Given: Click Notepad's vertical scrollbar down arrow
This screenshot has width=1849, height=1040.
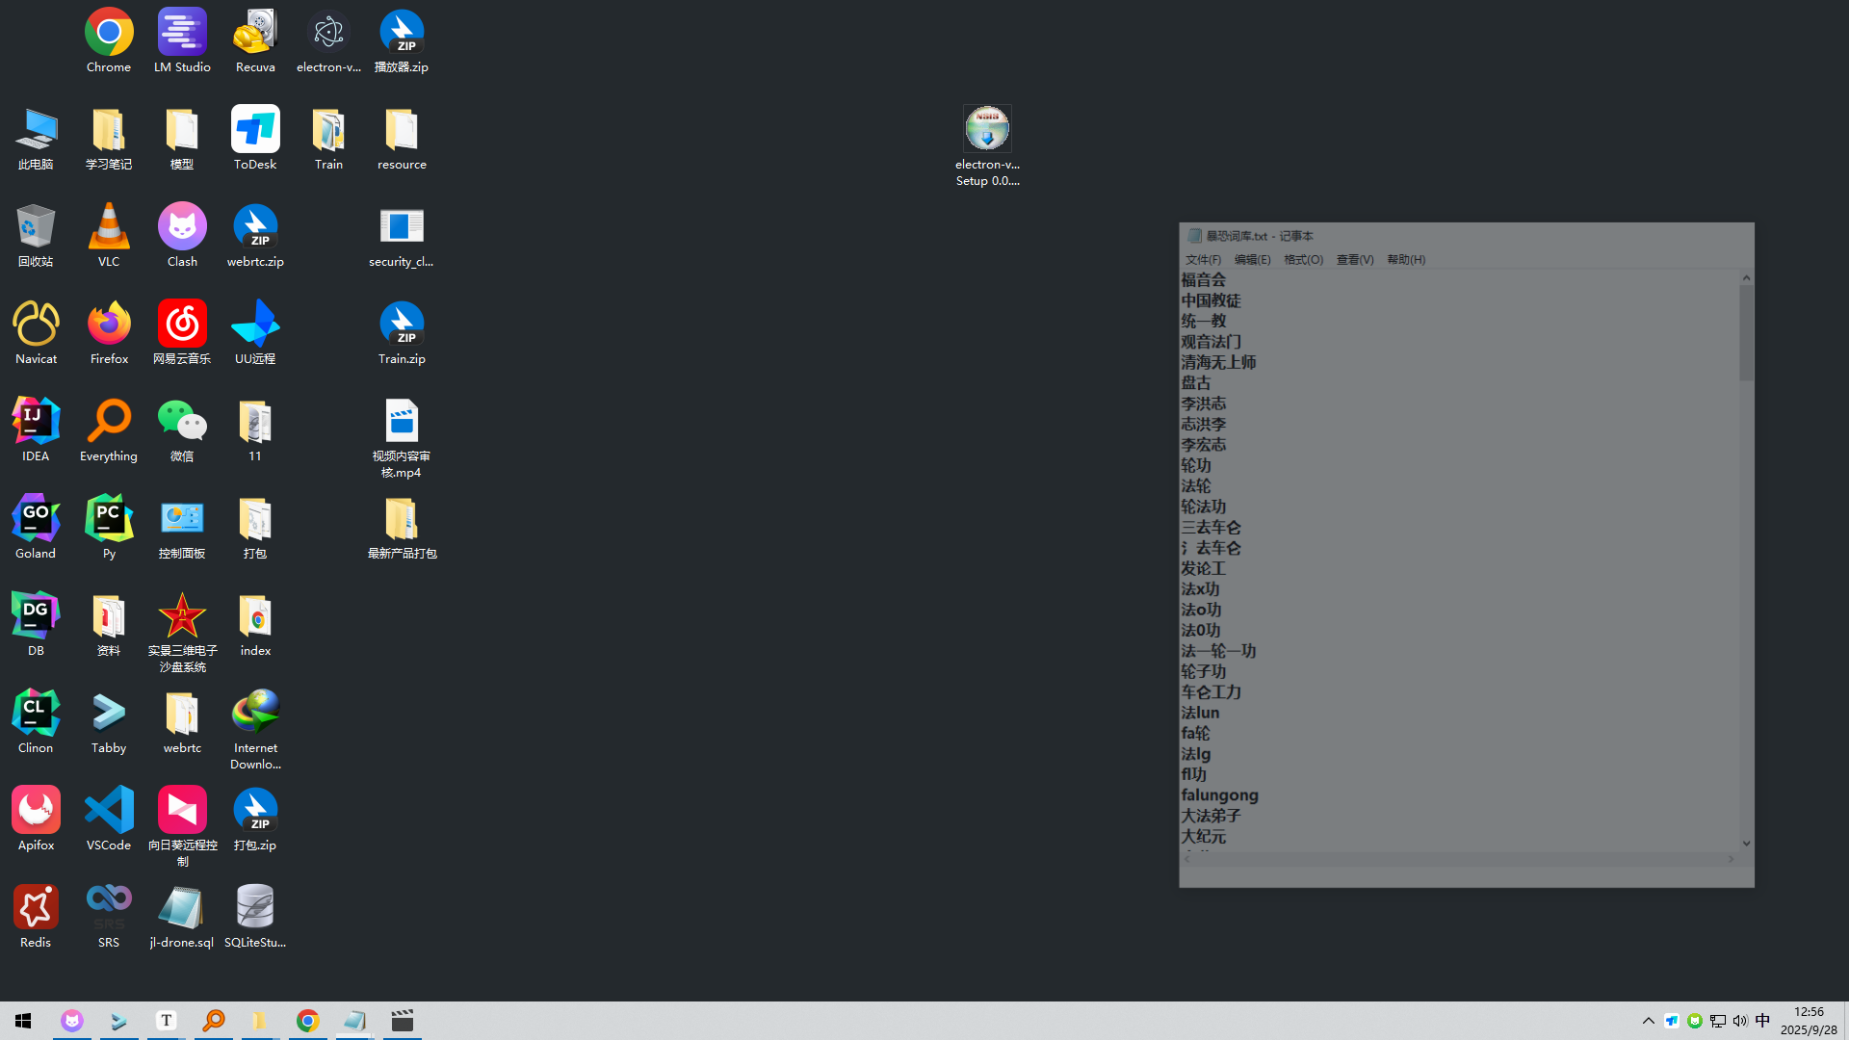Looking at the screenshot, I should 1746,844.
